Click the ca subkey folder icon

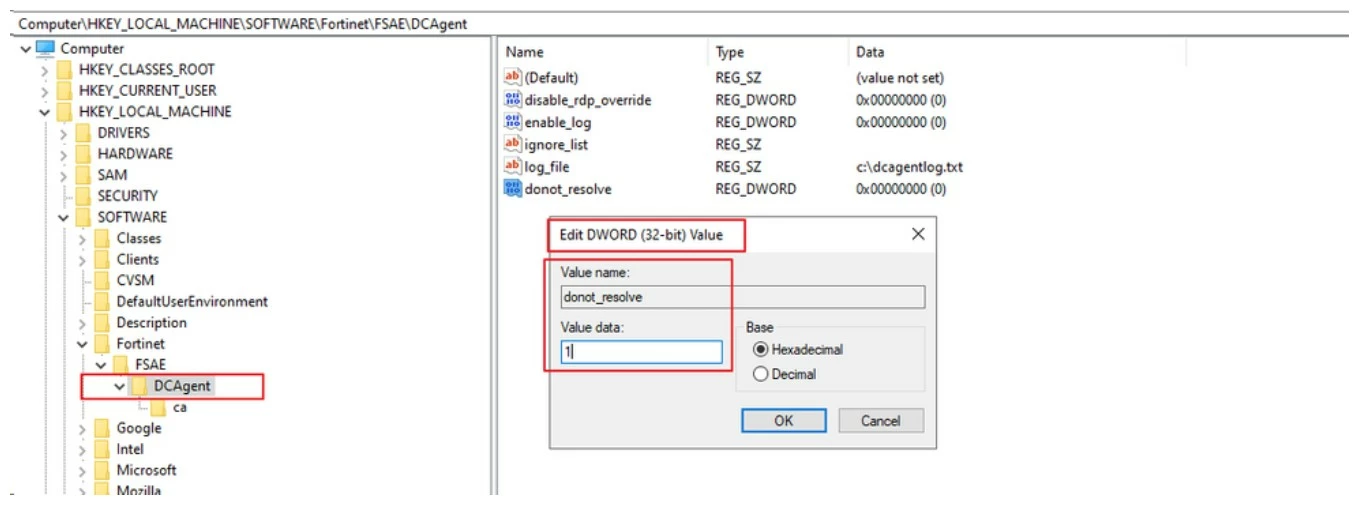coord(158,407)
